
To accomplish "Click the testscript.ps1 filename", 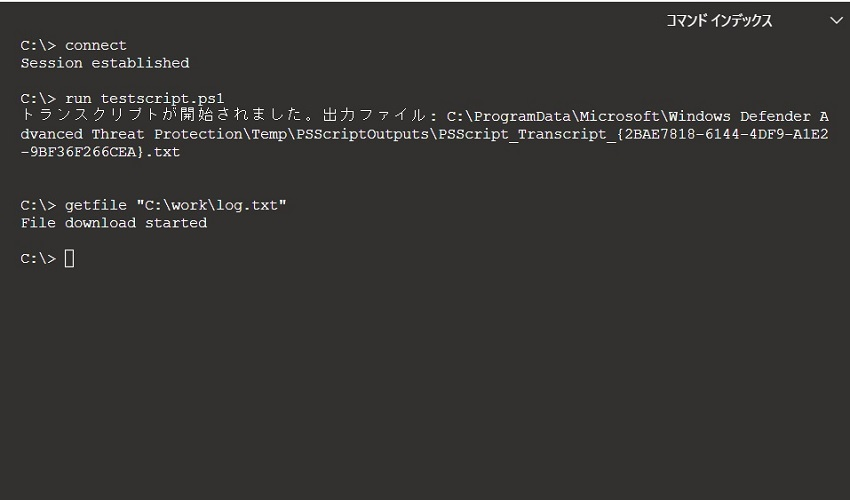I will click(163, 98).
